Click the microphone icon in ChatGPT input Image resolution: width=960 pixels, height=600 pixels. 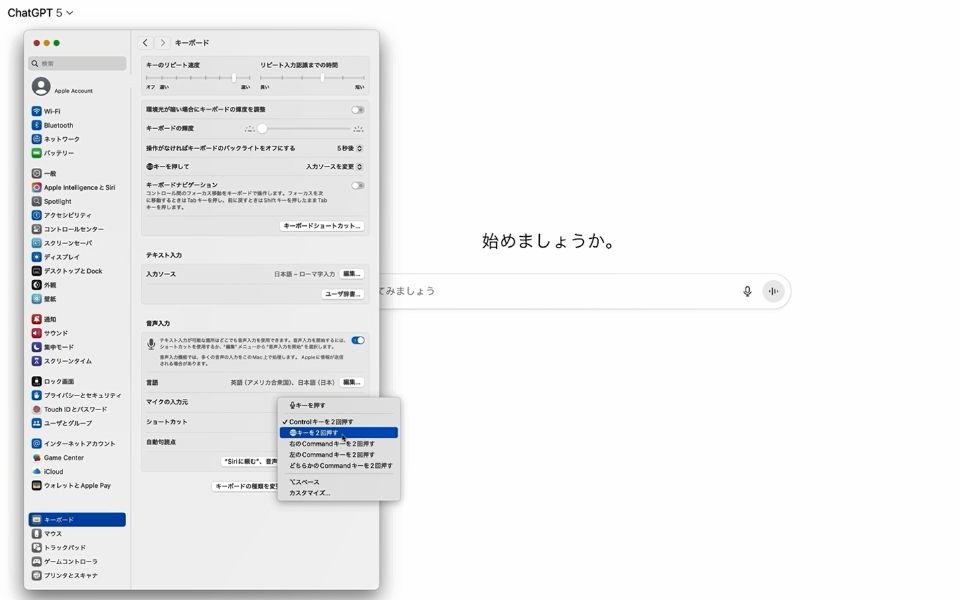(x=747, y=291)
